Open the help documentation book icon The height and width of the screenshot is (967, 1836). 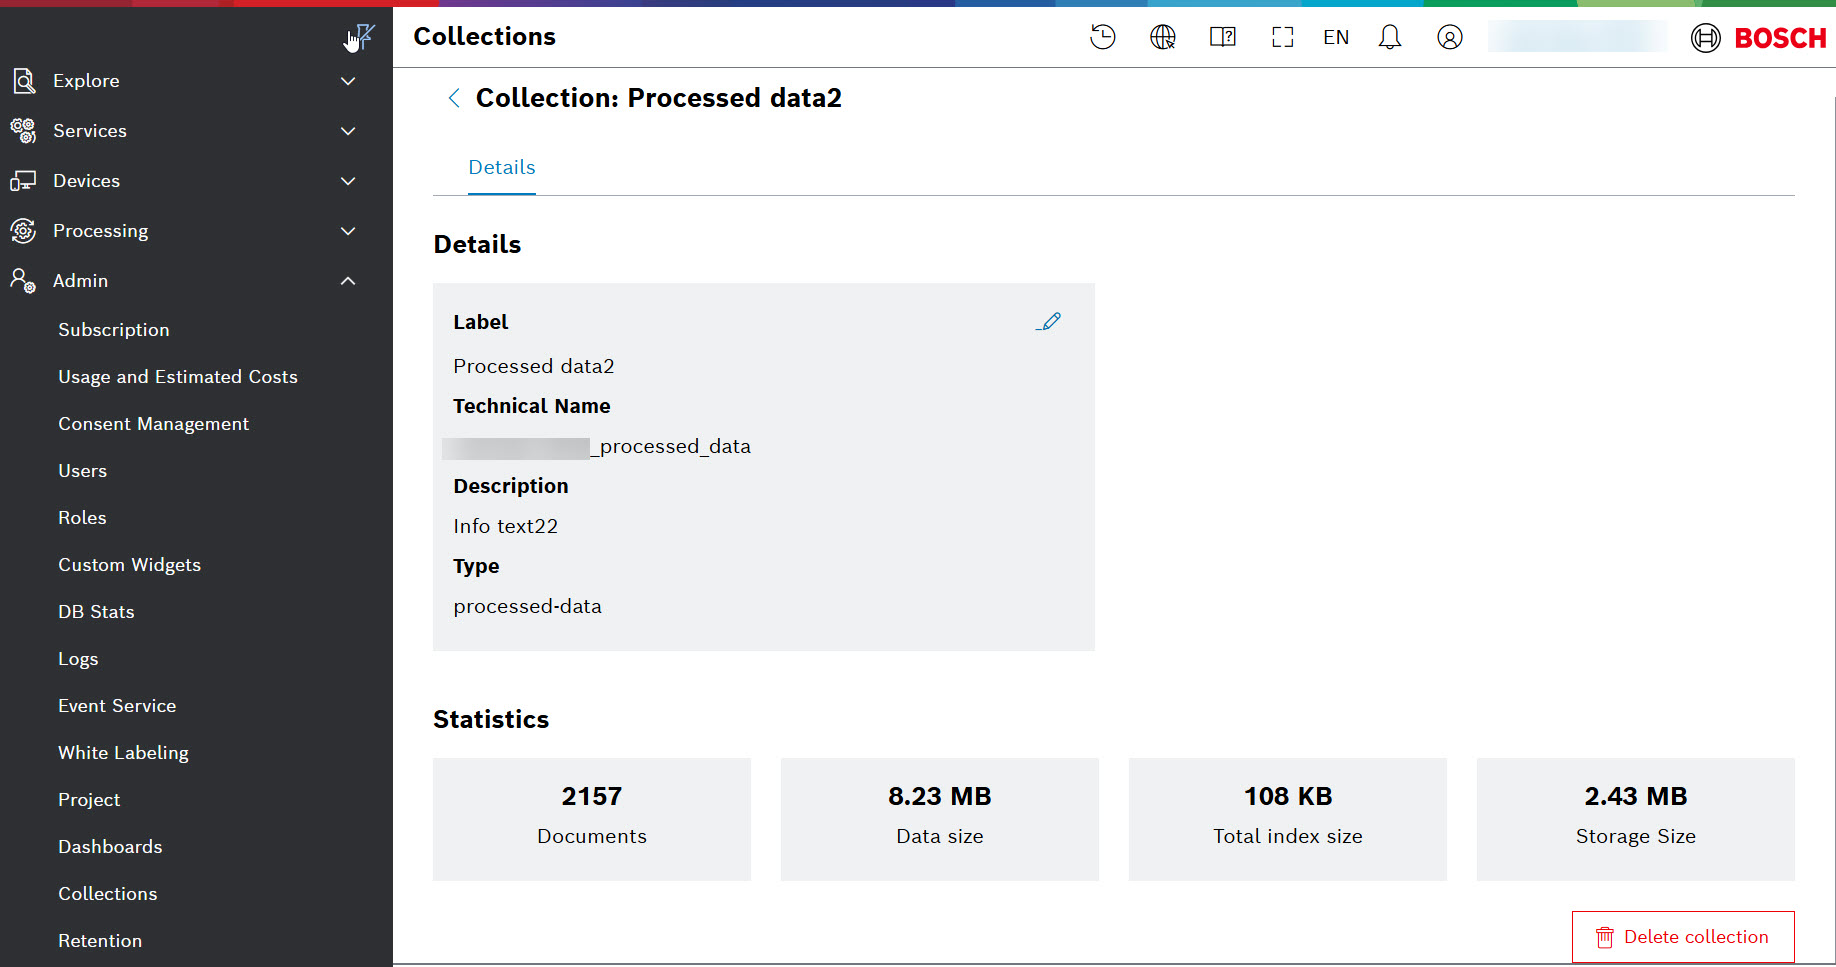tap(1222, 37)
